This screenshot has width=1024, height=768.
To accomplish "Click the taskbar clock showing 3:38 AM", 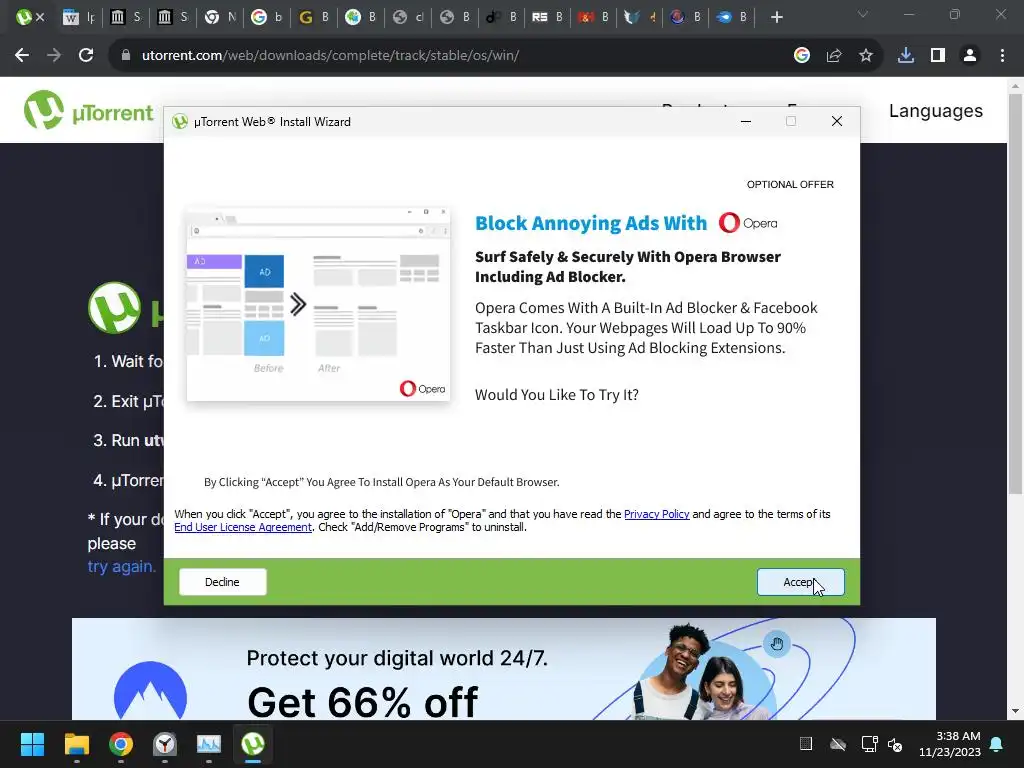I will pyautogui.click(x=950, y=744).
